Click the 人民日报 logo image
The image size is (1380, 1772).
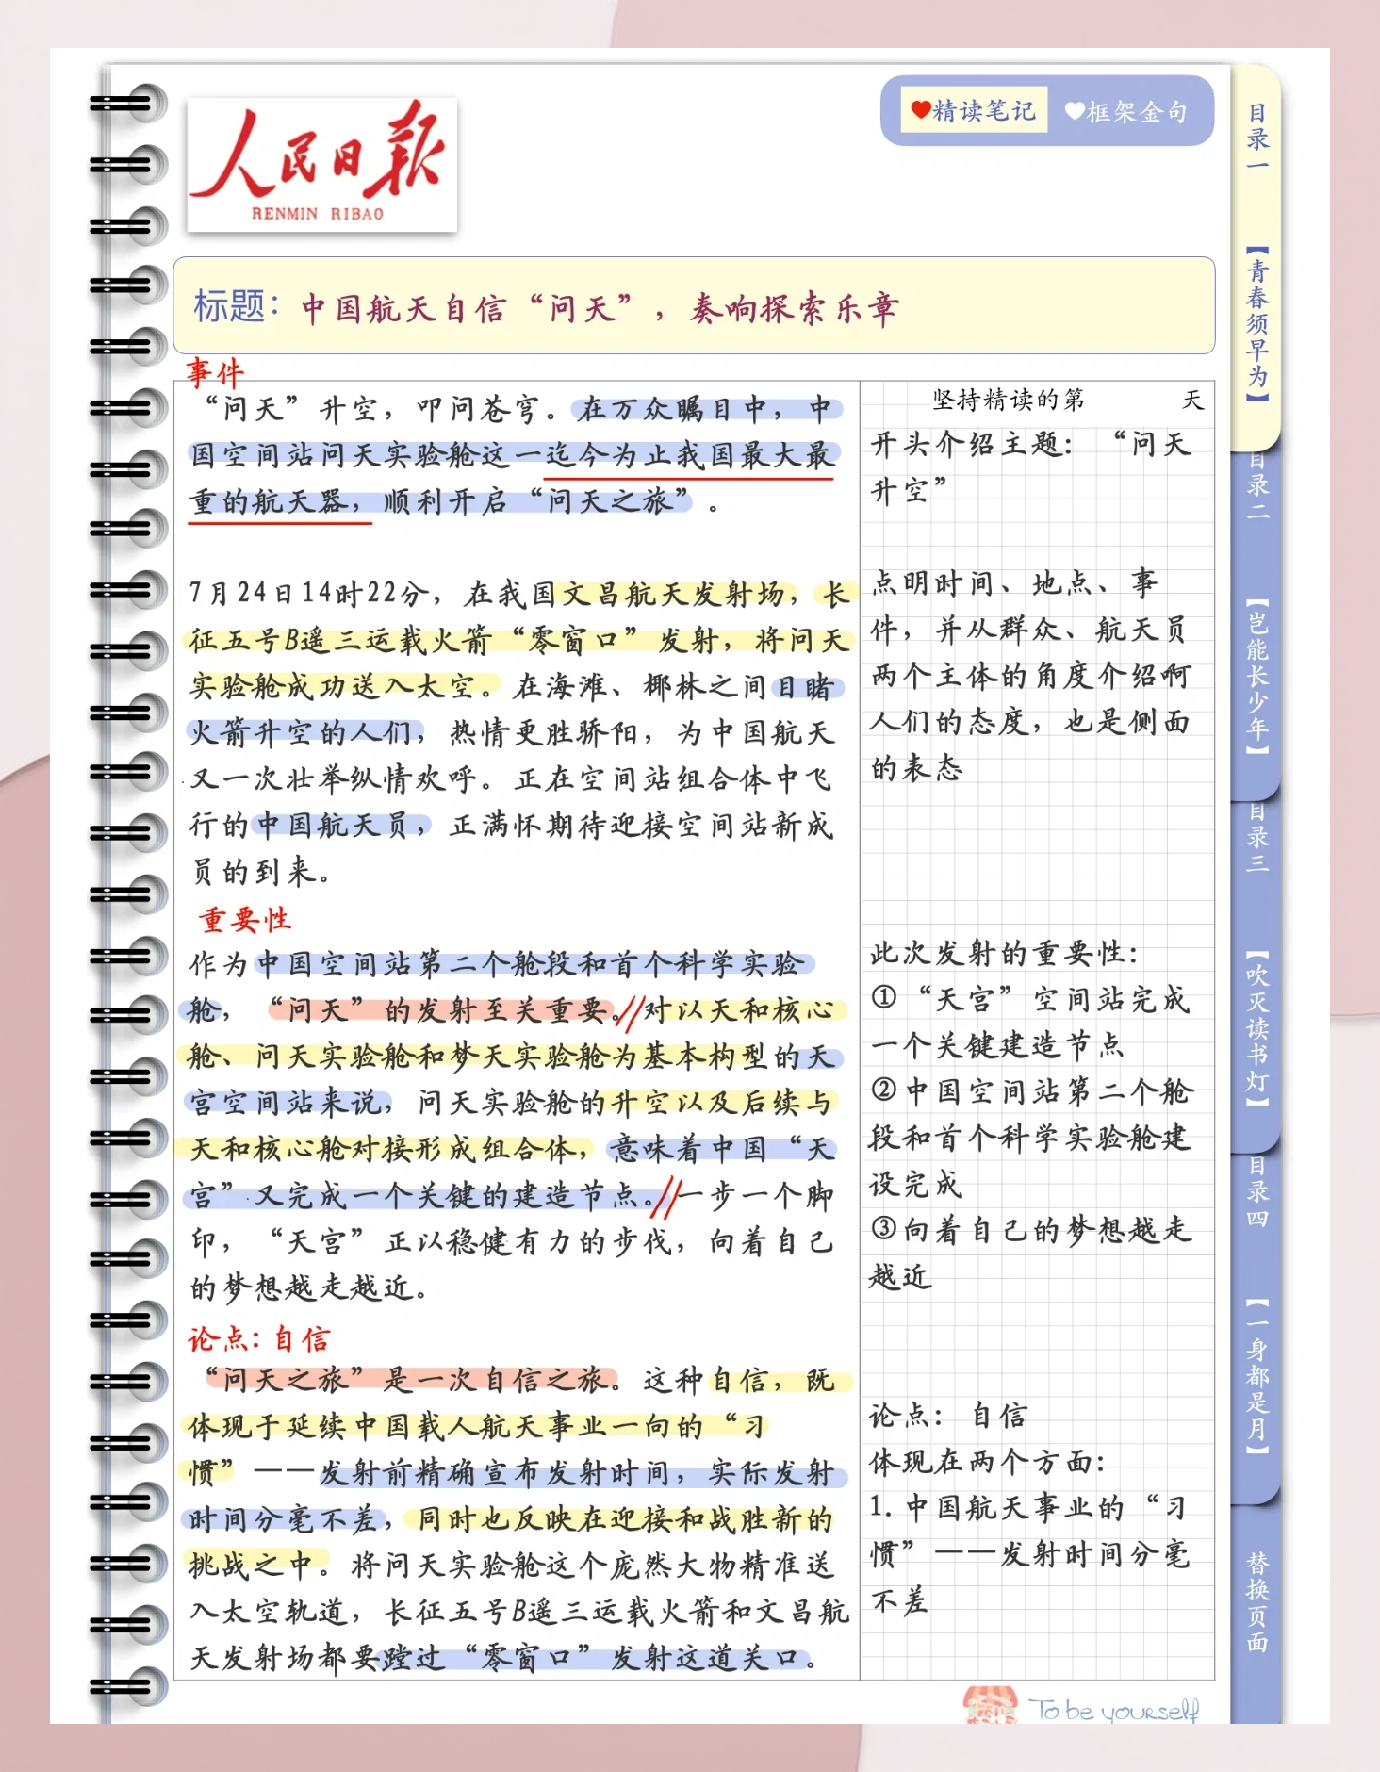(x=322, y=165)
